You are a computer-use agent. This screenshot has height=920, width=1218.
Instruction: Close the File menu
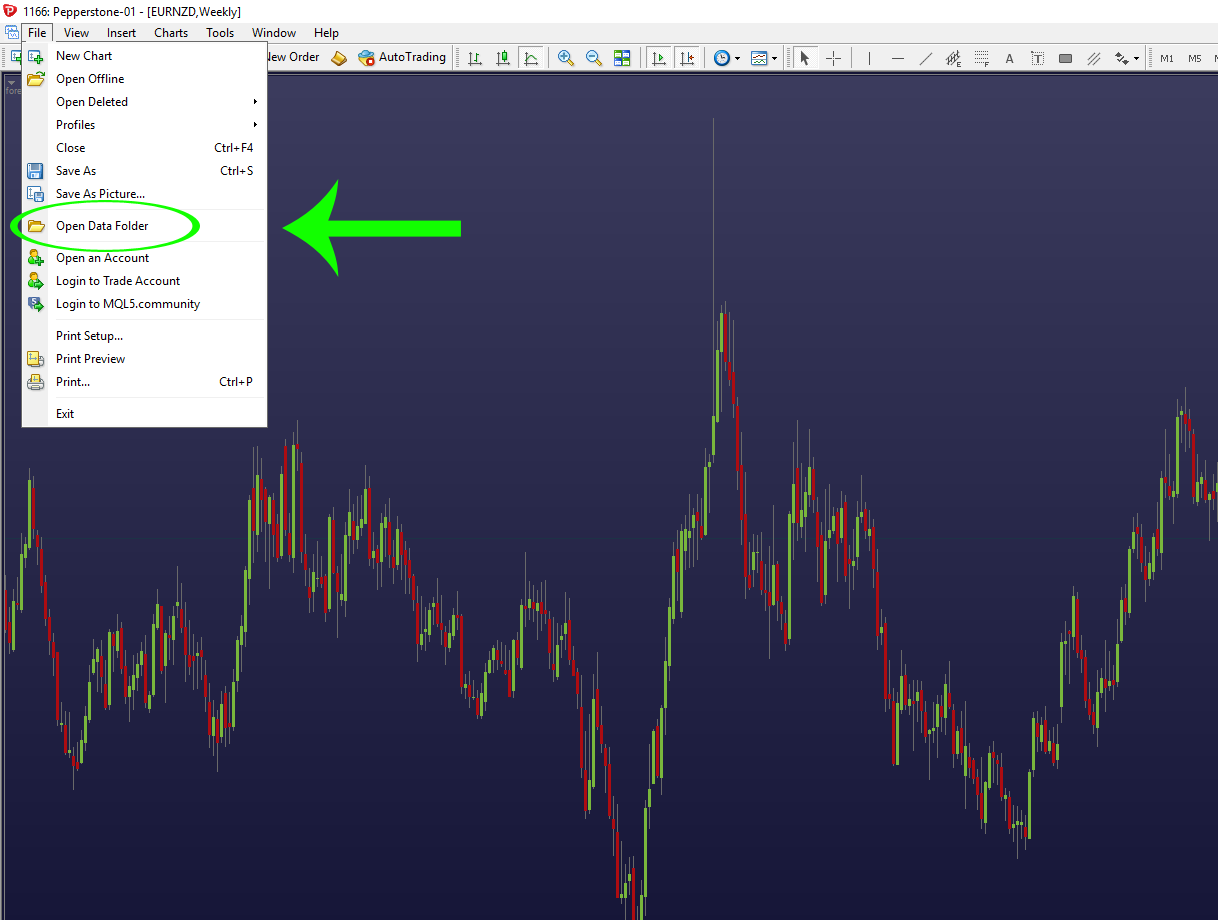(x=37, y=33)
